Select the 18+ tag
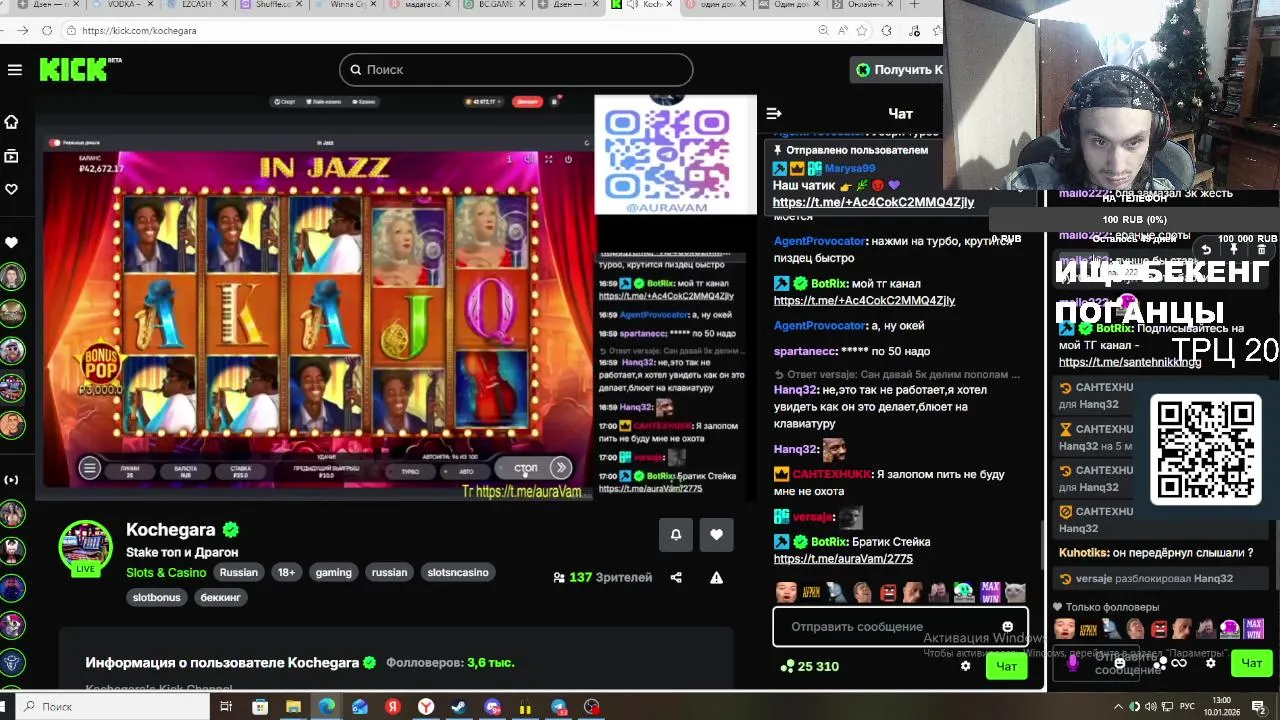Viewport: 1280px width, 720px height. [286, 573]
